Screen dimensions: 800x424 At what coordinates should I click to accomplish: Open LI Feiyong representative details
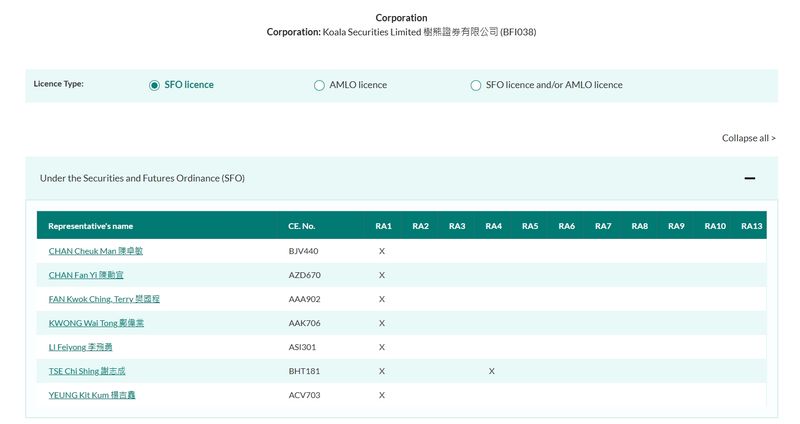(80, 347)
